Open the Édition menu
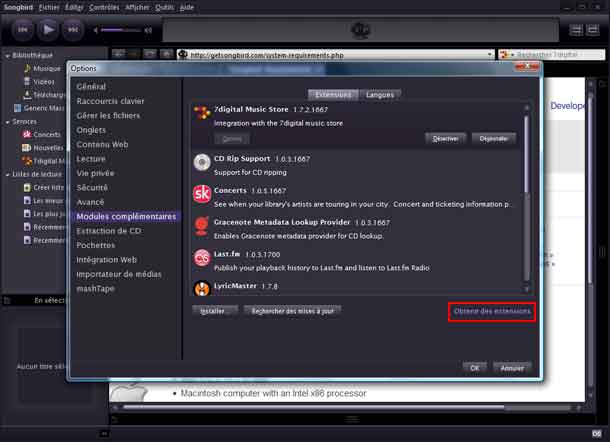 tap(74, 7)
